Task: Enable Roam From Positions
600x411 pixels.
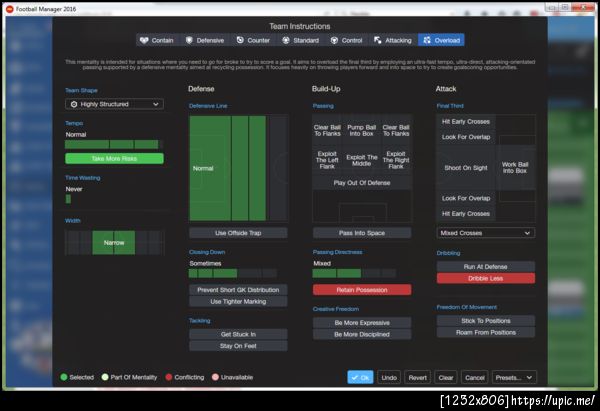Action: [x=486, y=333]
